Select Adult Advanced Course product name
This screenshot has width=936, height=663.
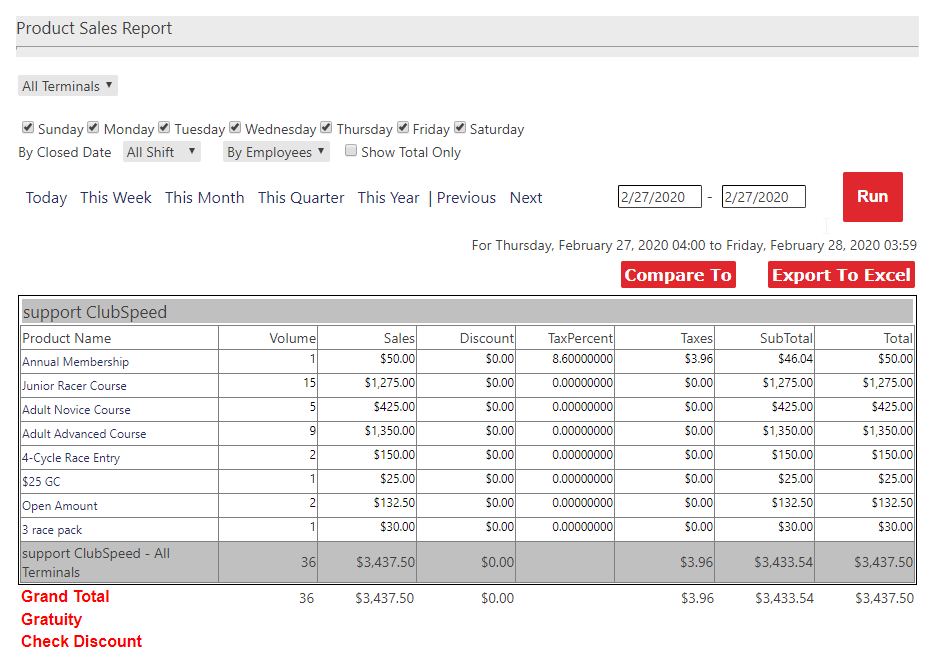tap(84, 433)
